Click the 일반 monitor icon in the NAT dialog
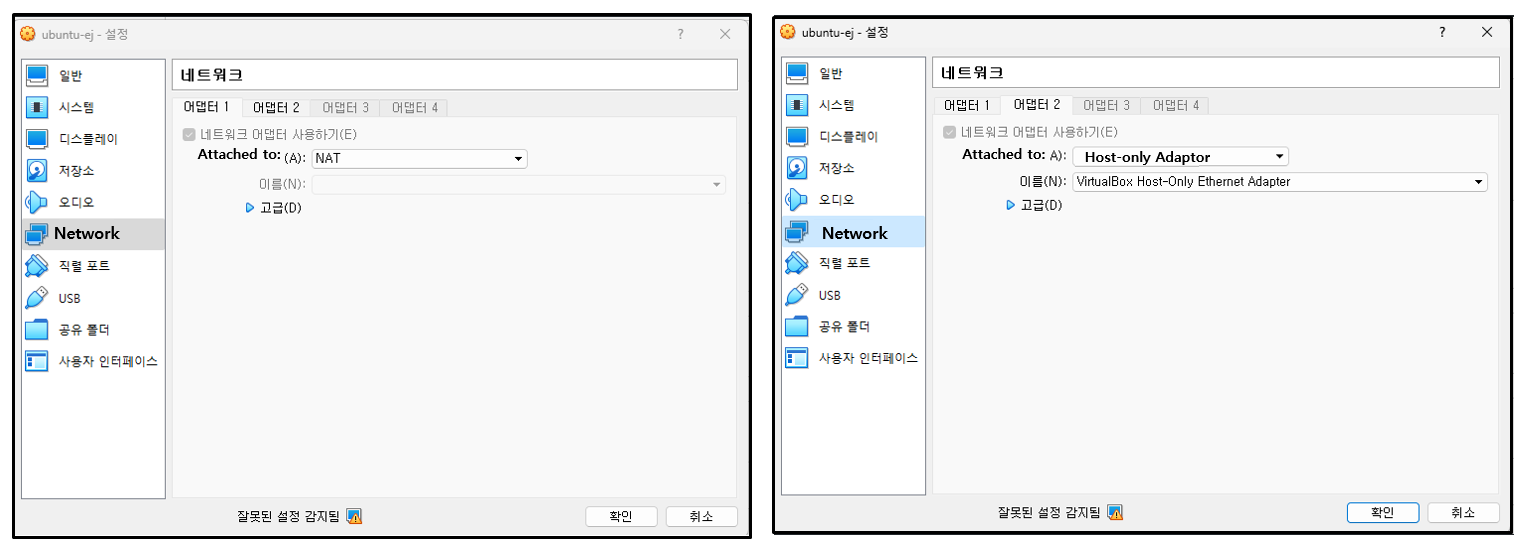1524x546 pixels. 37,75
